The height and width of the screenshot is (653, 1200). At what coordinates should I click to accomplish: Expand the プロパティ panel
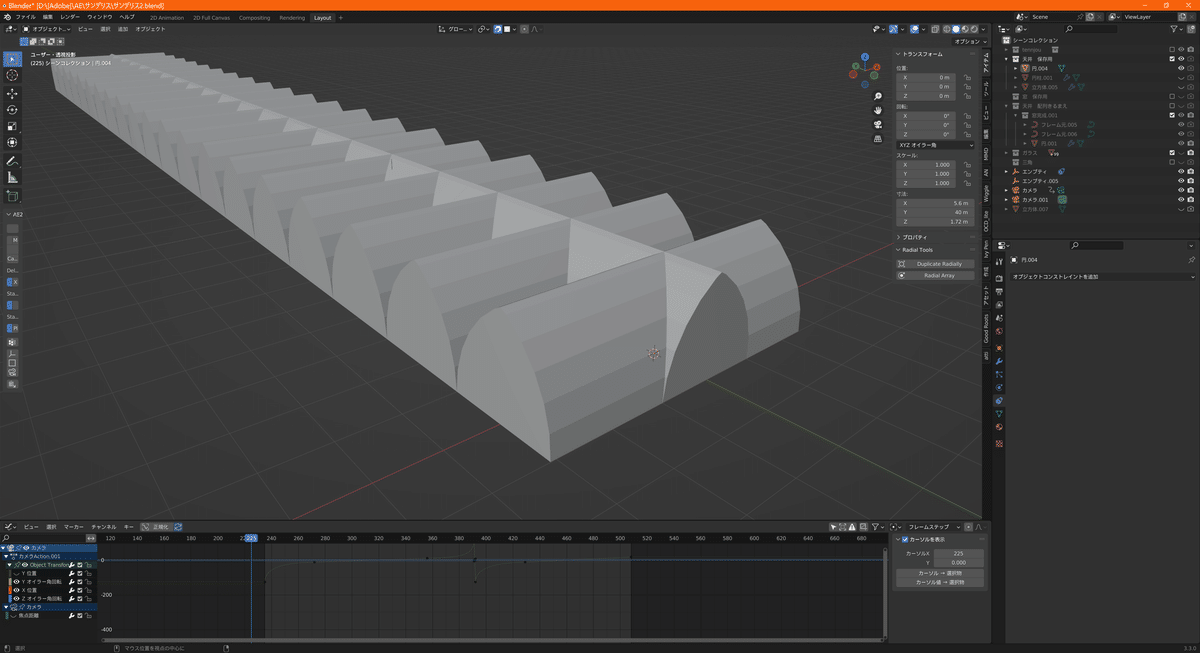point(916,237)
